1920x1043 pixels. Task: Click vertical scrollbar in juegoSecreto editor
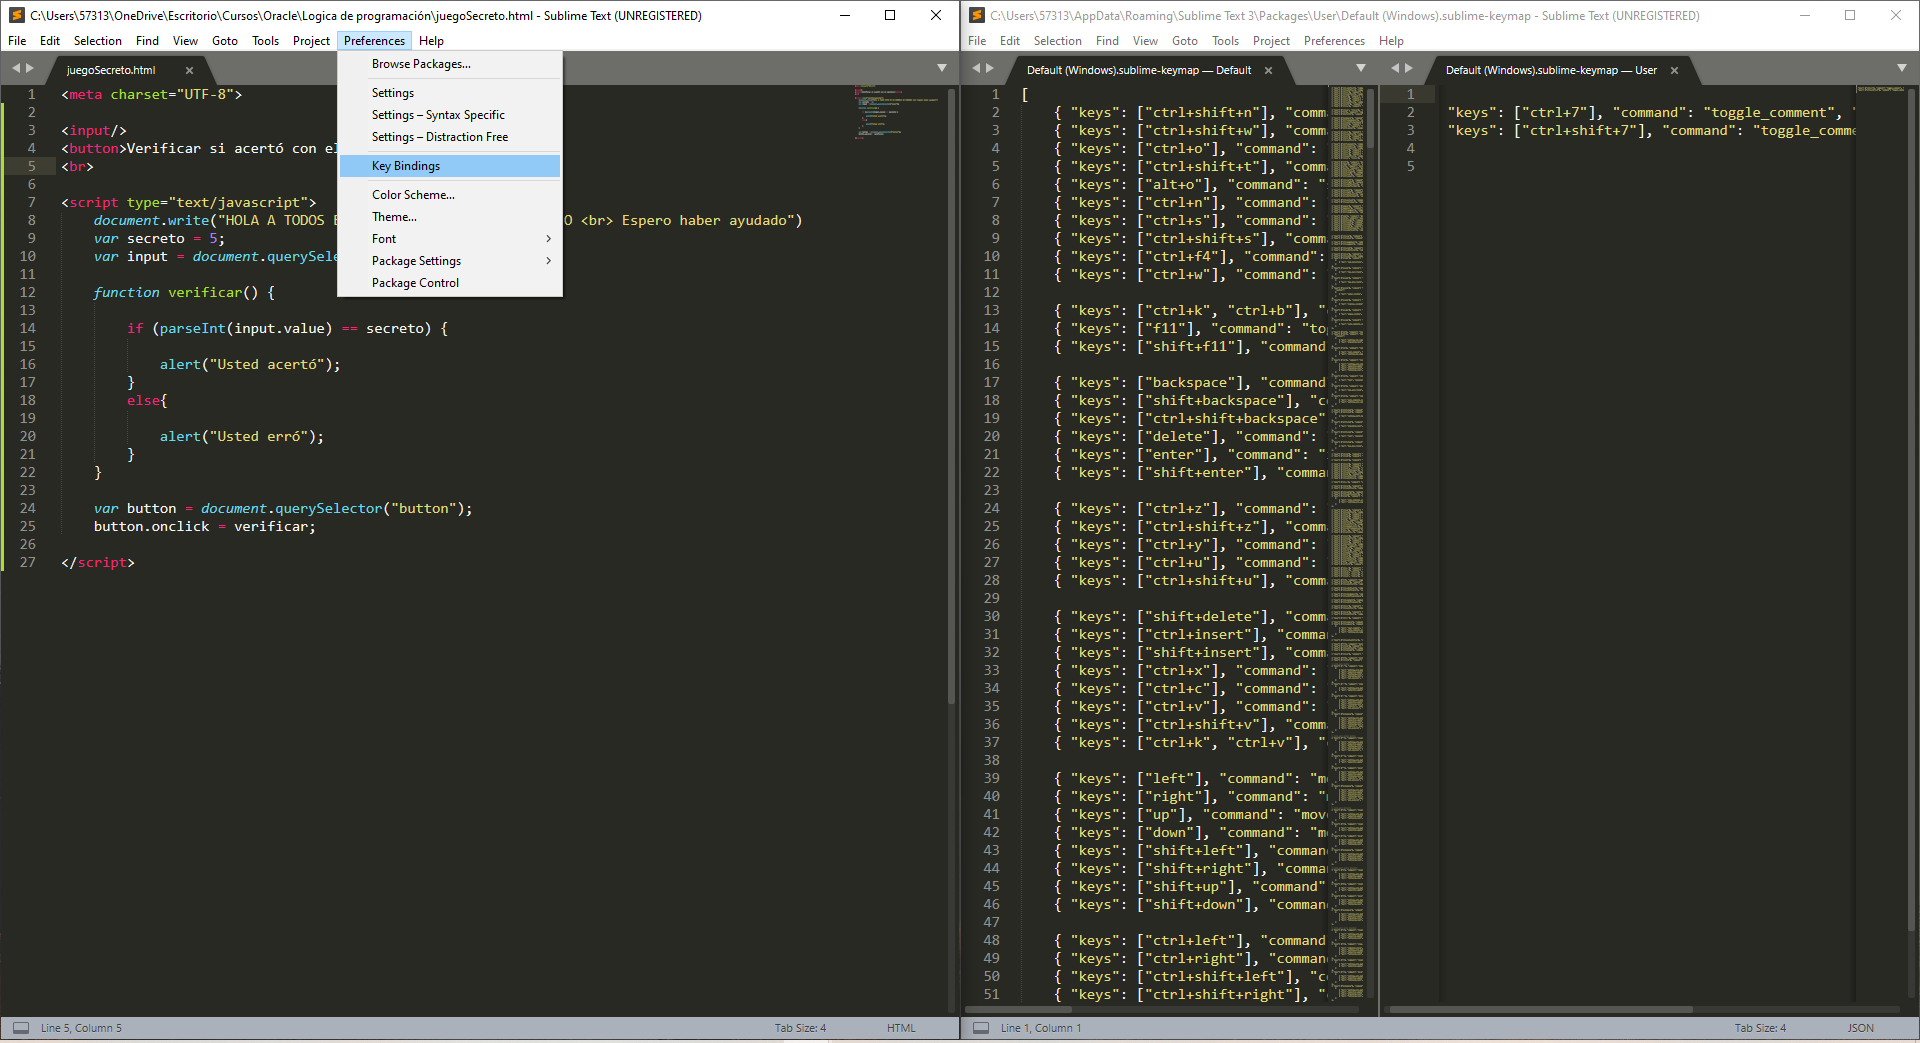[x=951, y=395]
